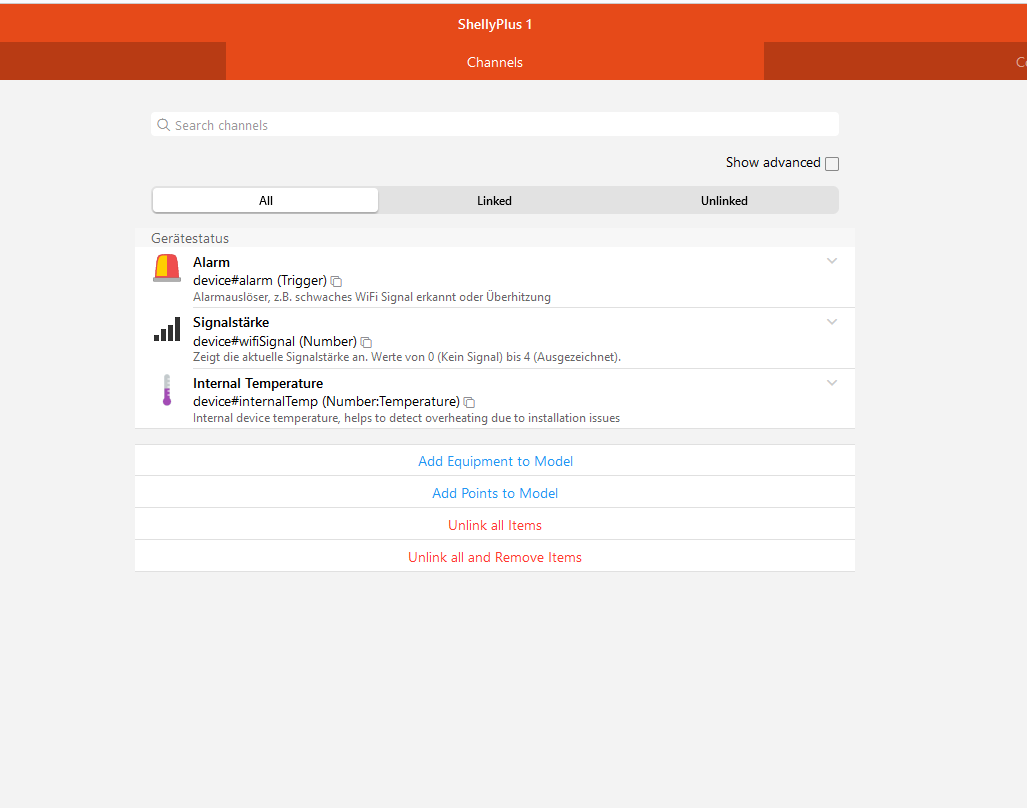
Task: Select the All filter segment
Action: 265,200
